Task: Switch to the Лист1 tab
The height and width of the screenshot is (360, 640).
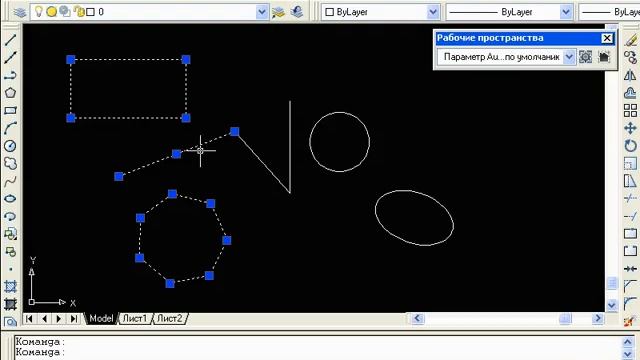Action: pos(135,318)
